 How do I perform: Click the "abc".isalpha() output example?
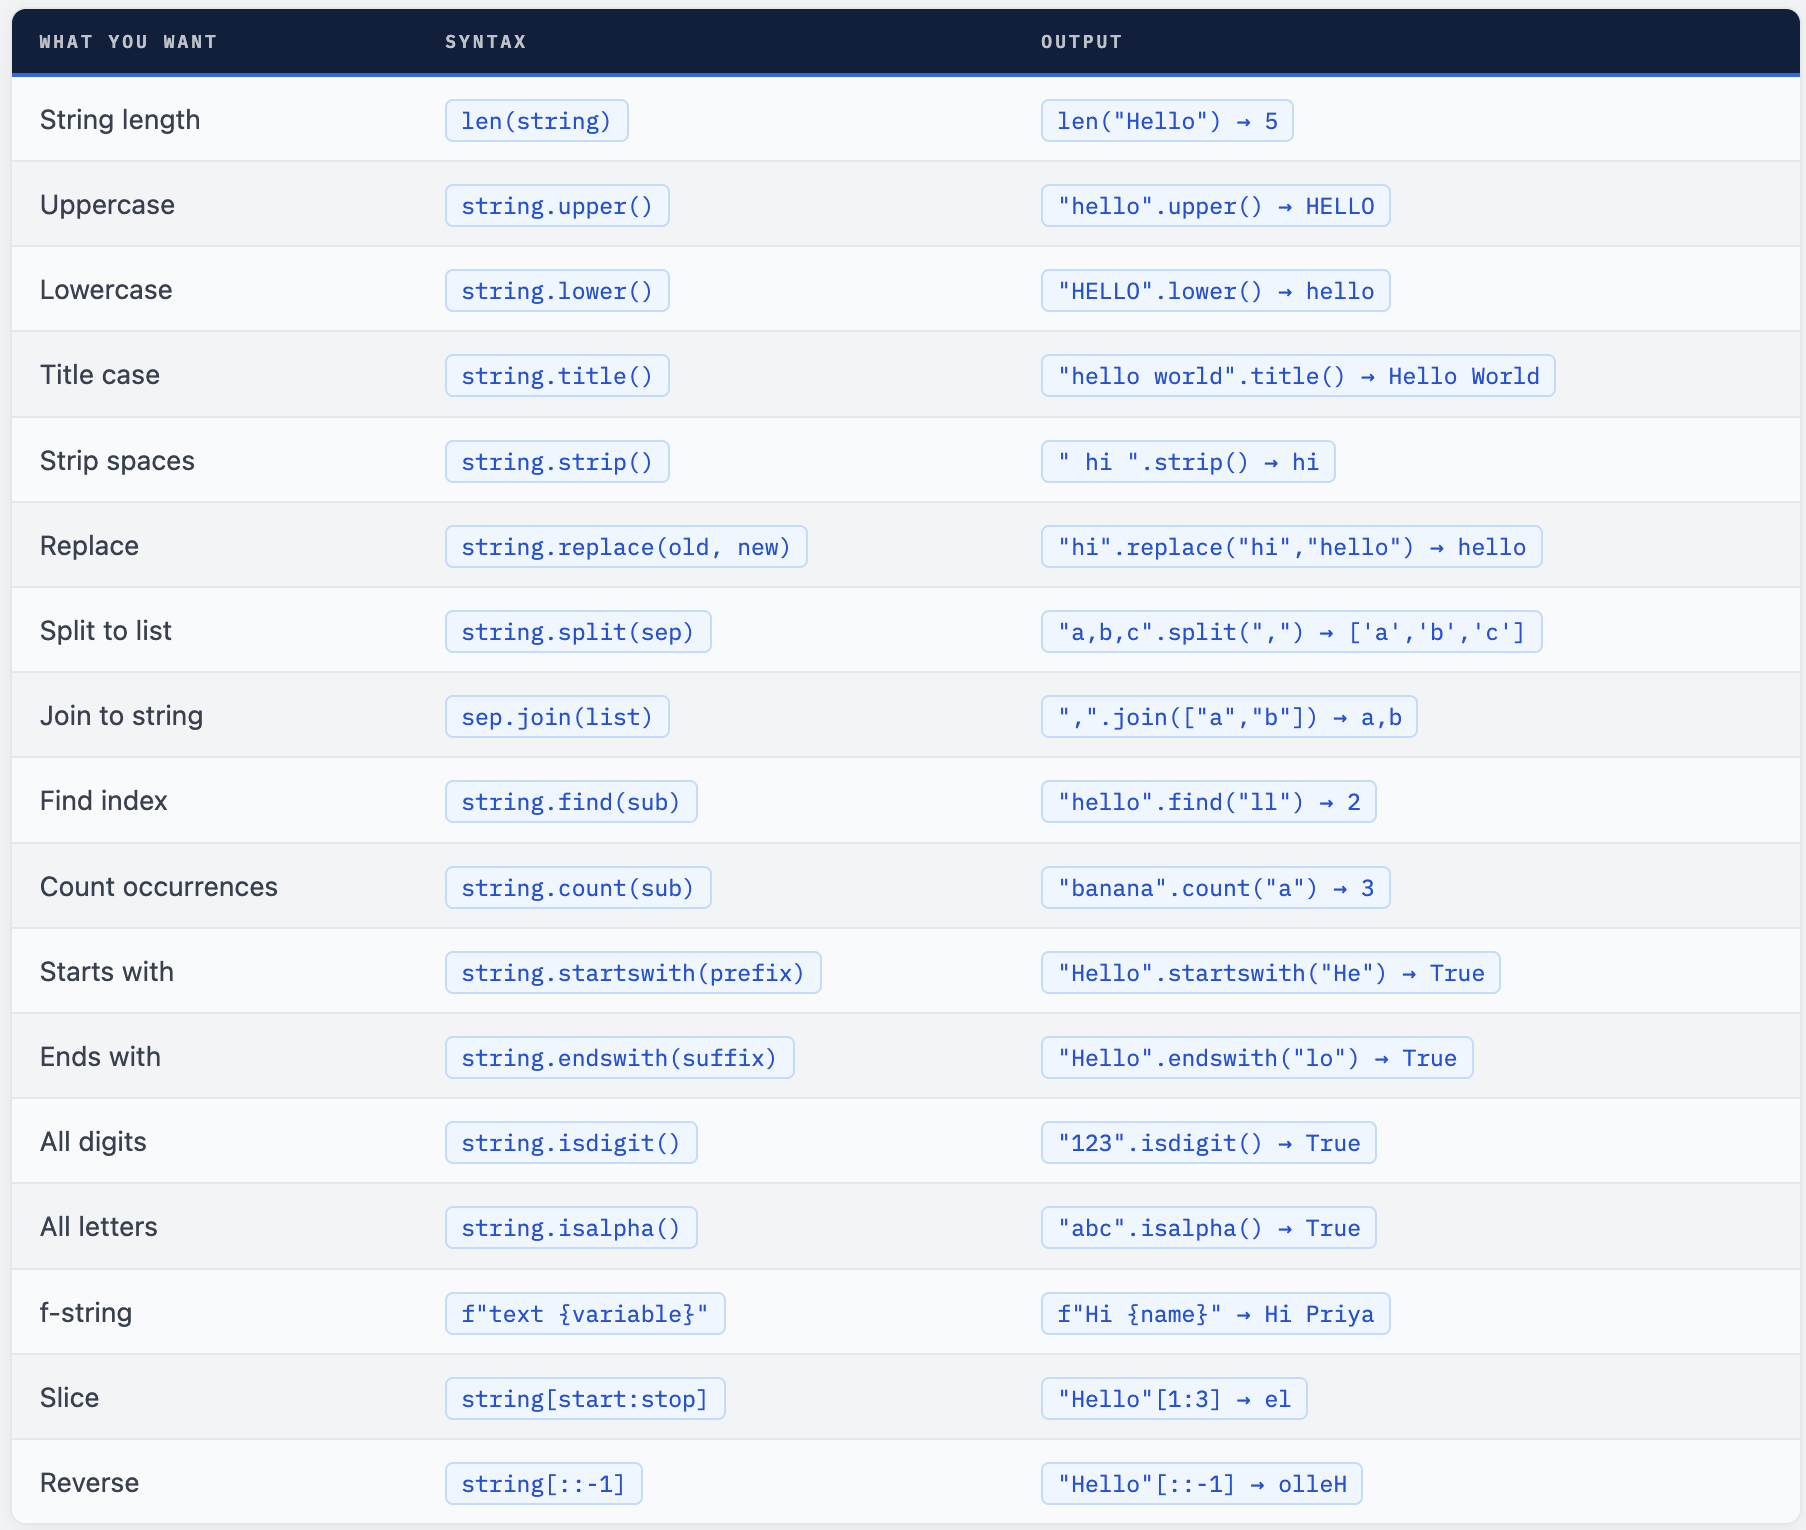(x=1208, y=1228)
